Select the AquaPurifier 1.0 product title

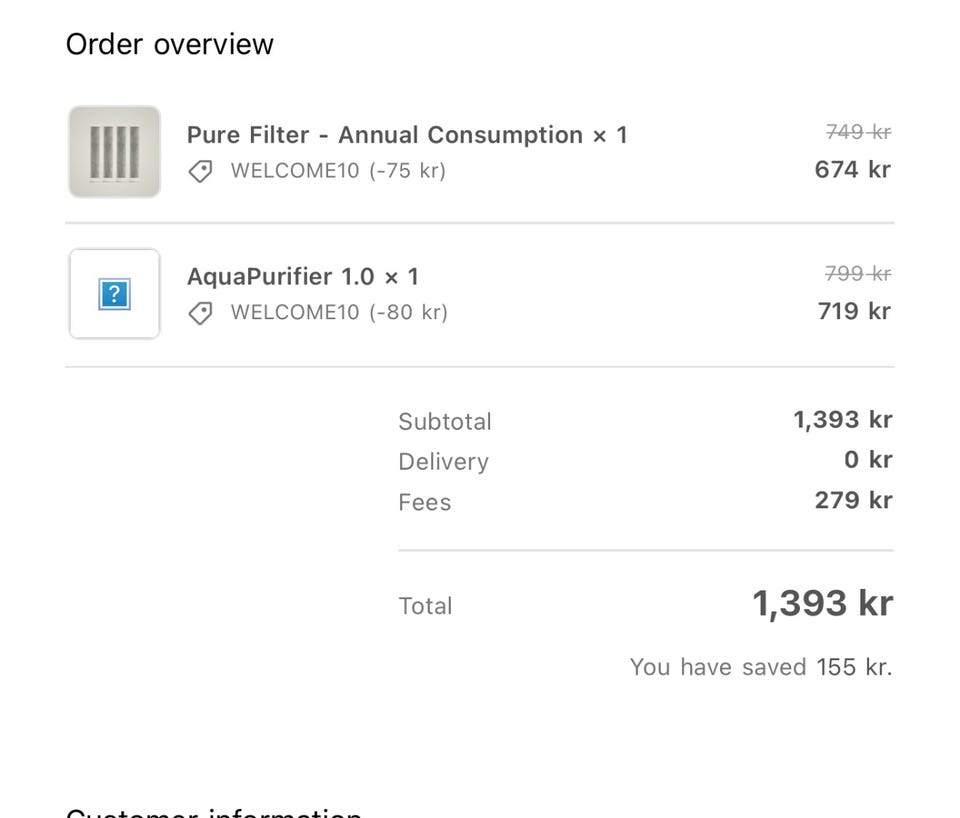(302, 277)
